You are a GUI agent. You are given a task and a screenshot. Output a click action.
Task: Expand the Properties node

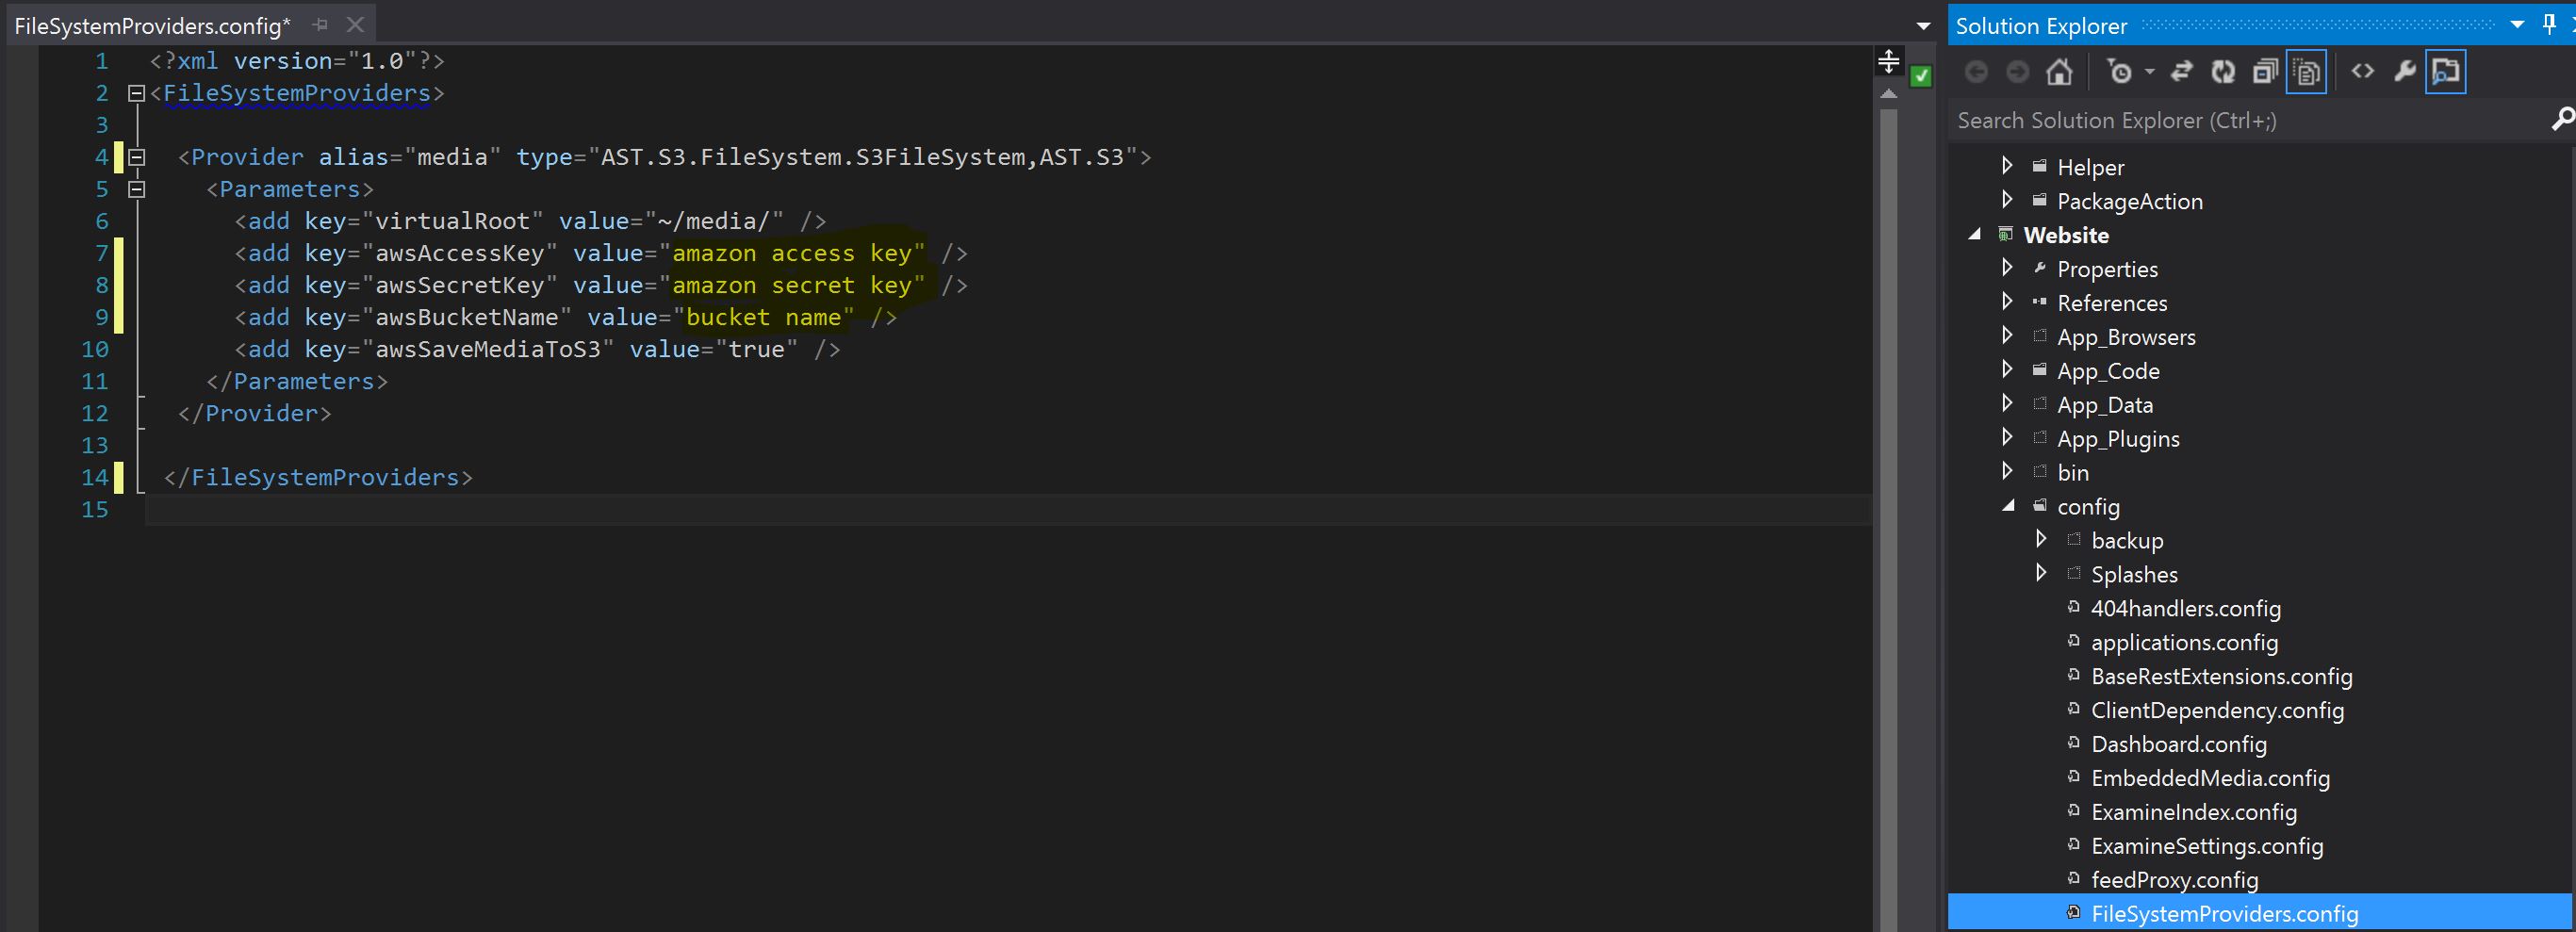[x=2007, y=268]
